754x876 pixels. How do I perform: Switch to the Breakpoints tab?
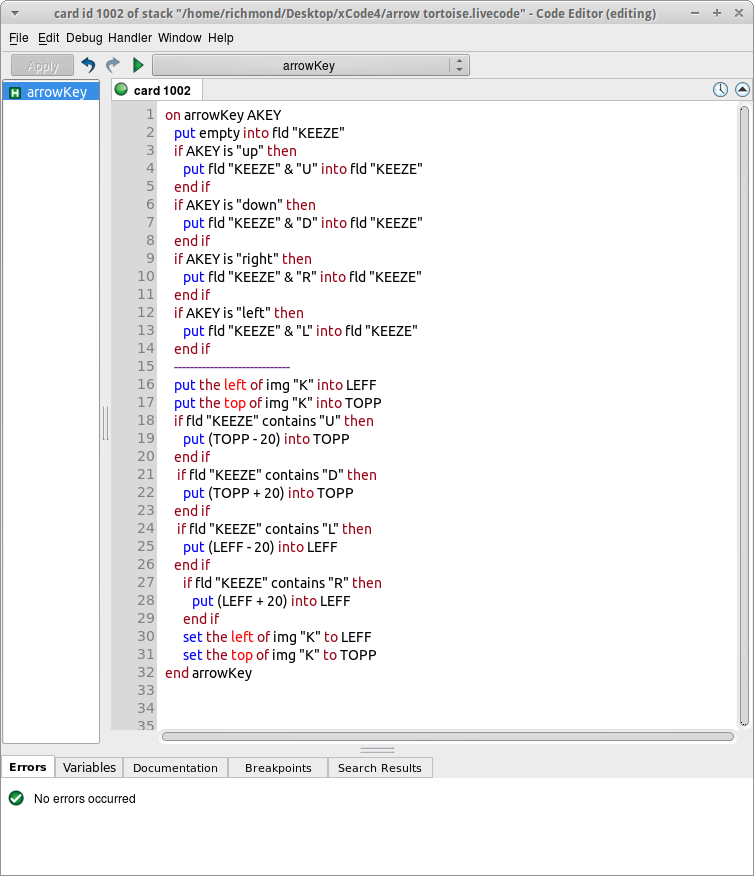278,768
